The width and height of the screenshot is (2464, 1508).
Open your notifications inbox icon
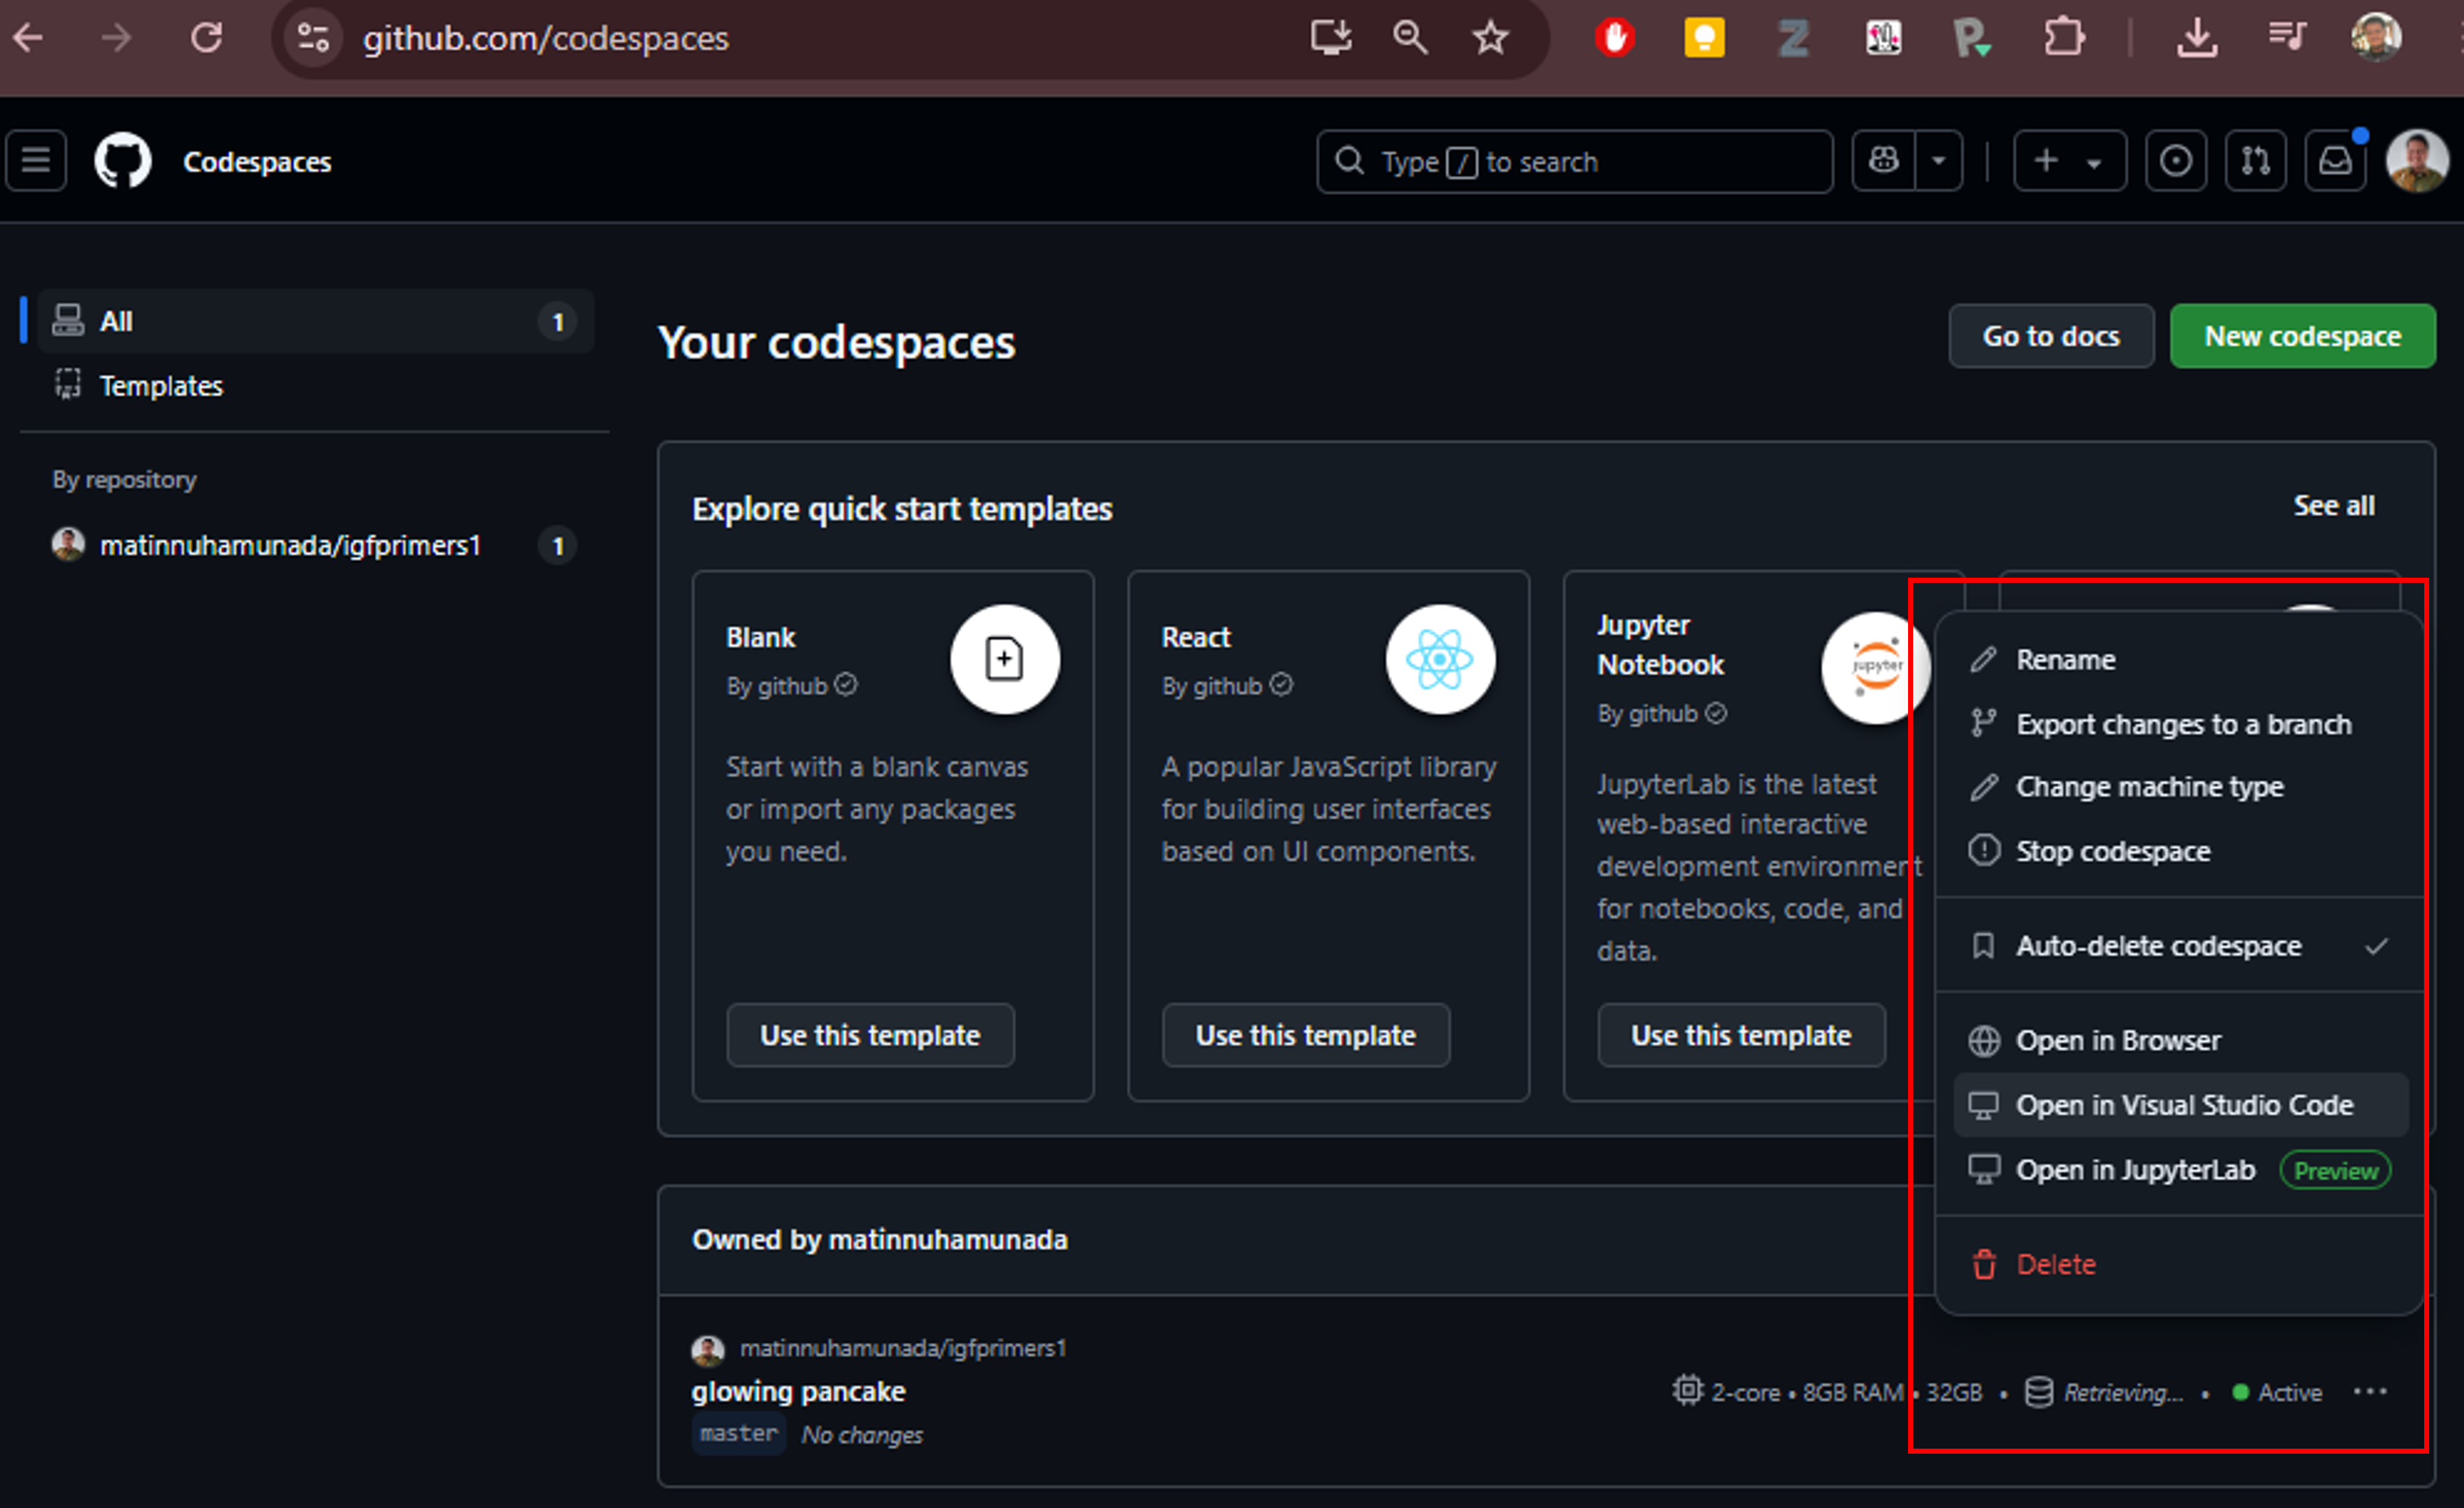click(x=2336, y=160)
